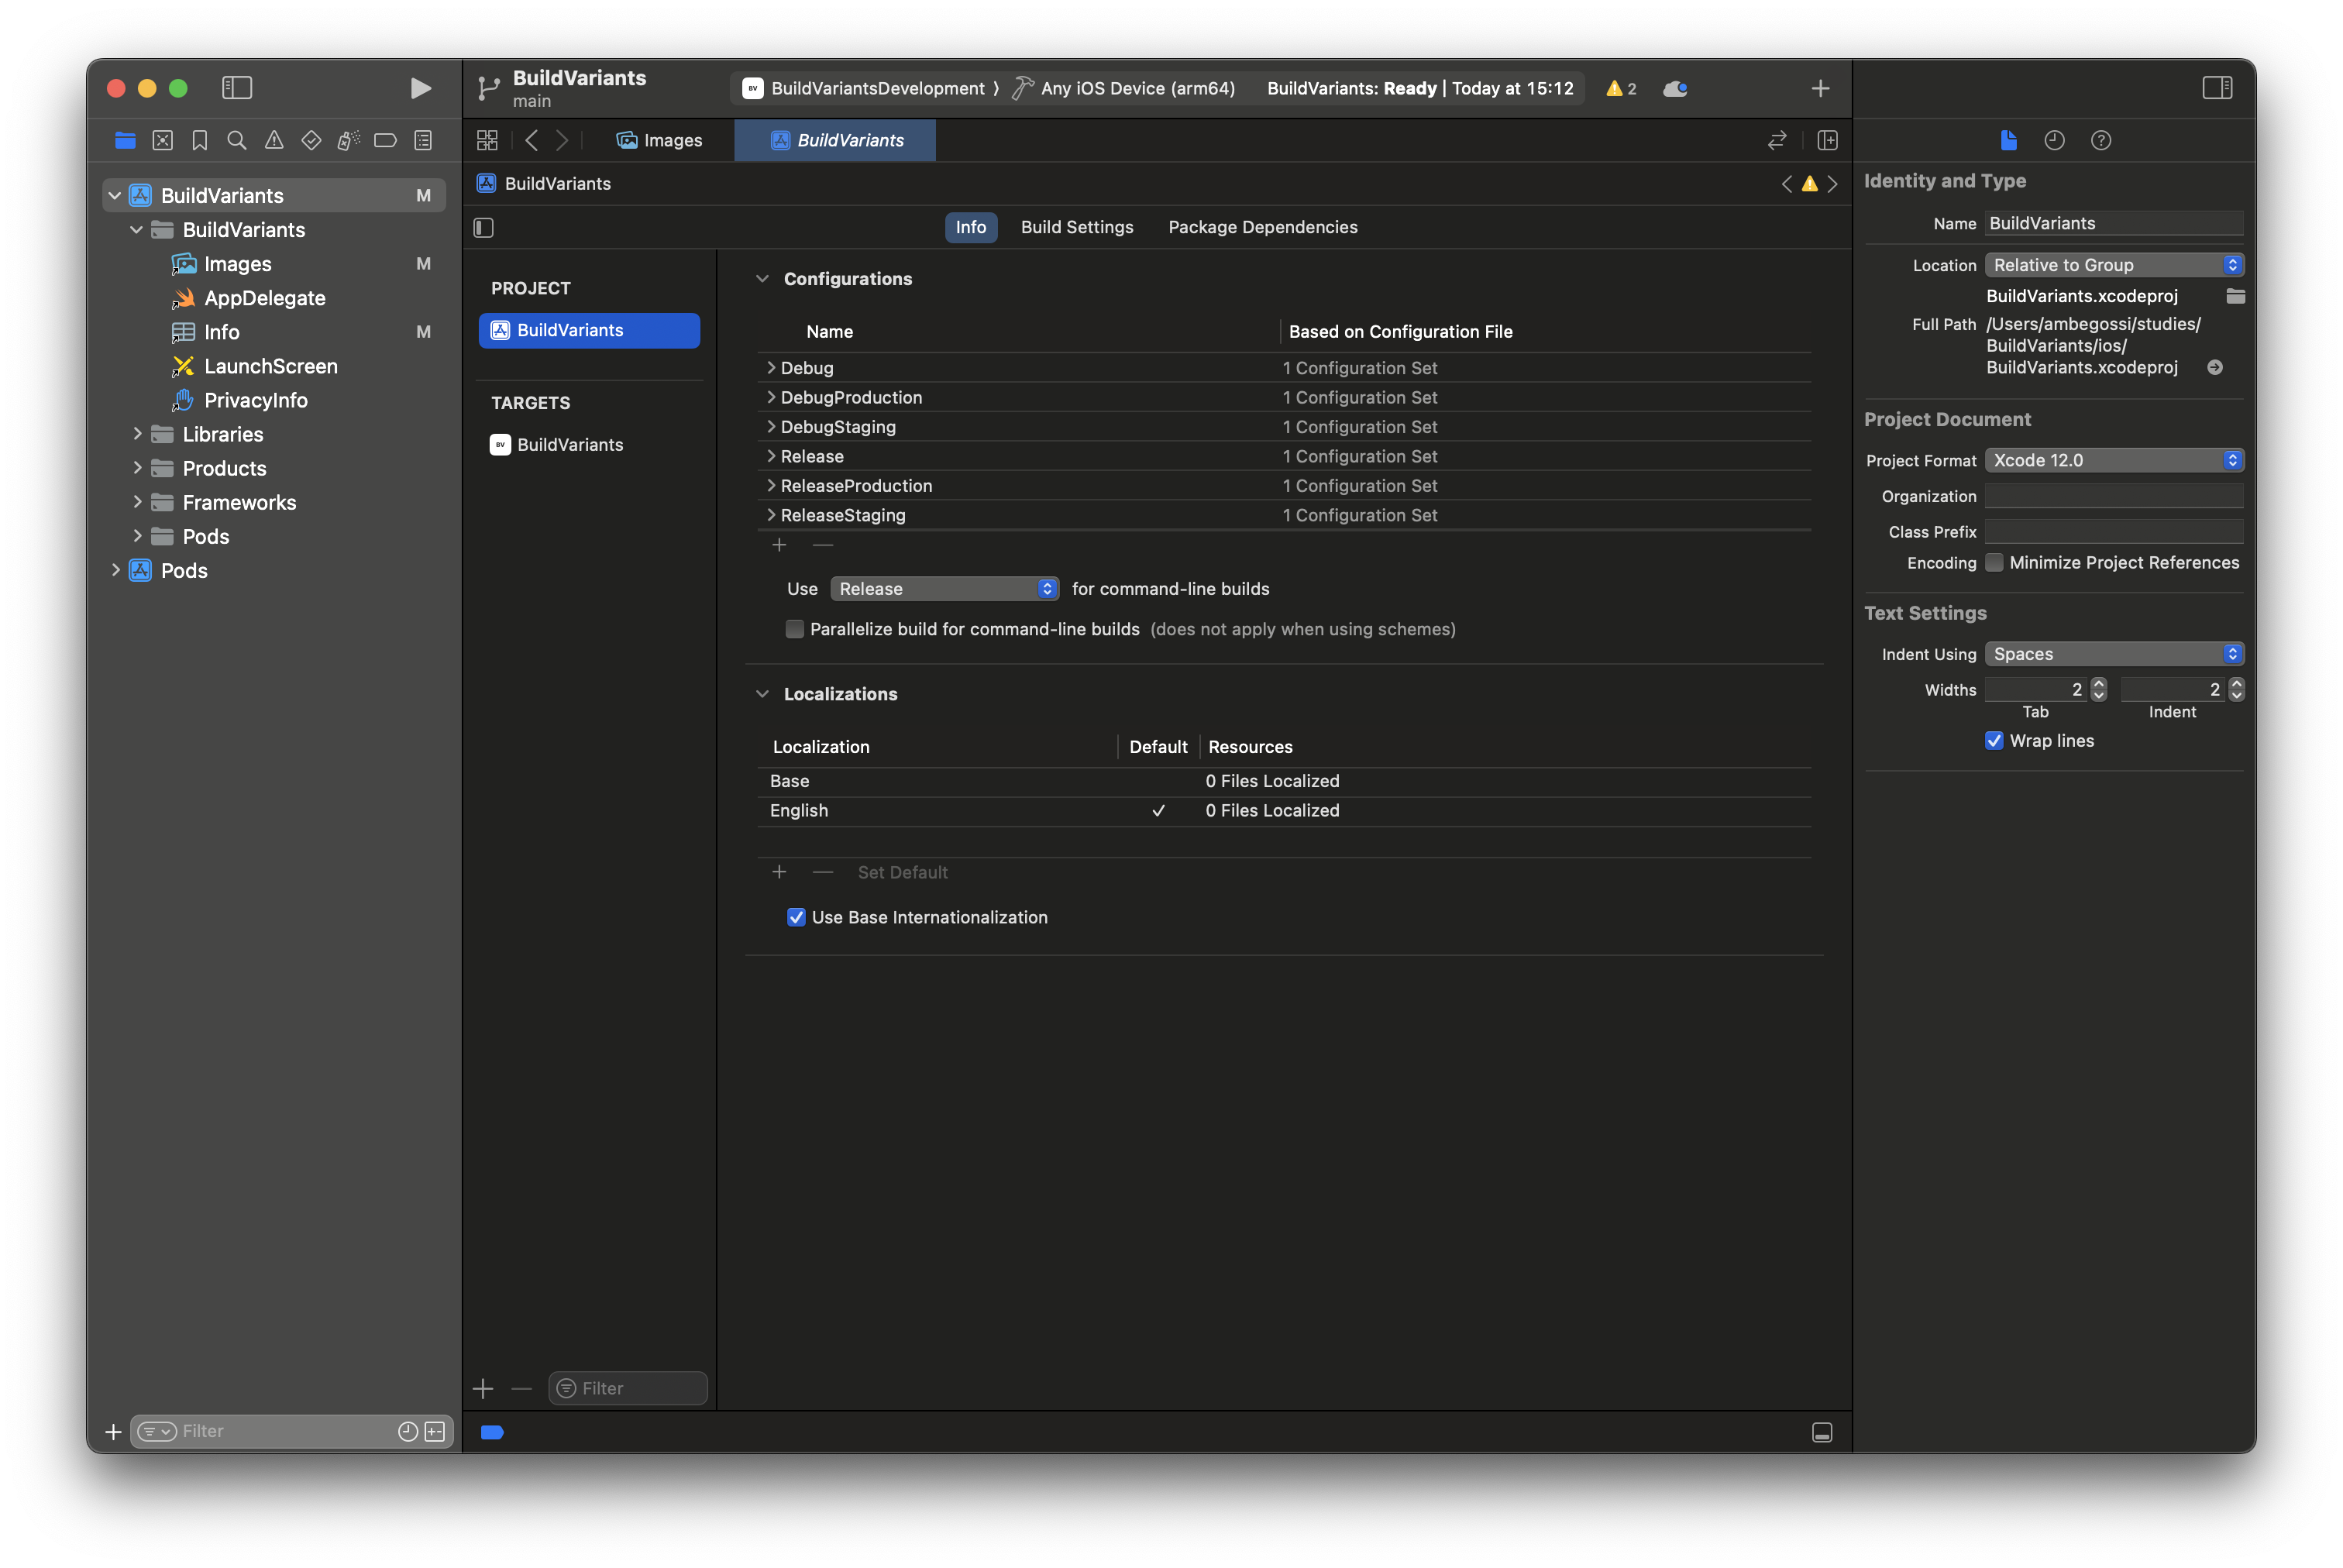Image resolution: width=2343 pixels, height=1568 pixels.
Task: Click the Organization text field
Action: click(2114, 496)
